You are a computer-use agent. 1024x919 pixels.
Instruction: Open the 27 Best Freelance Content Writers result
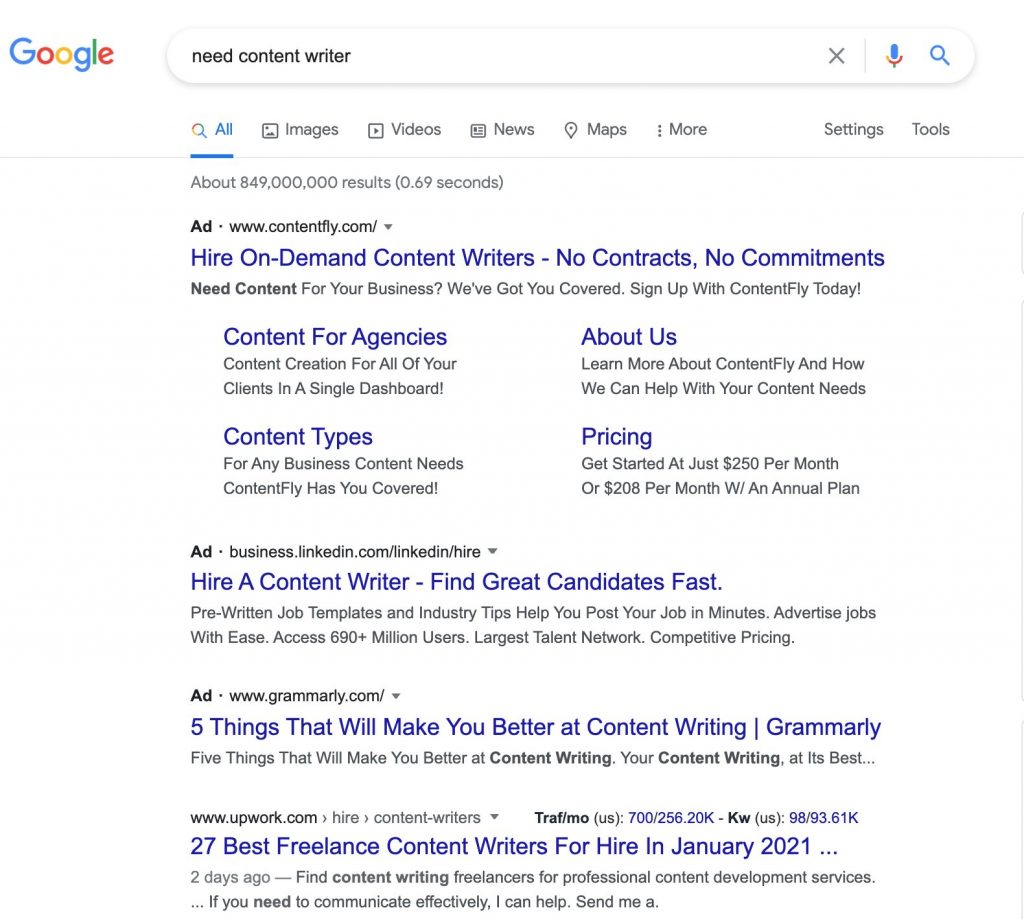[513, 846]
